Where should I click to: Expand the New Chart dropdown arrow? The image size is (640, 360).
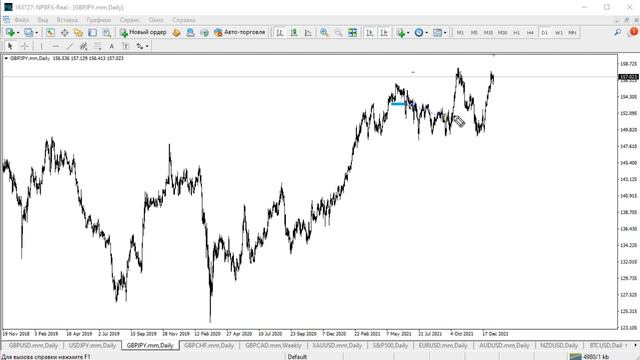[18, 33]
